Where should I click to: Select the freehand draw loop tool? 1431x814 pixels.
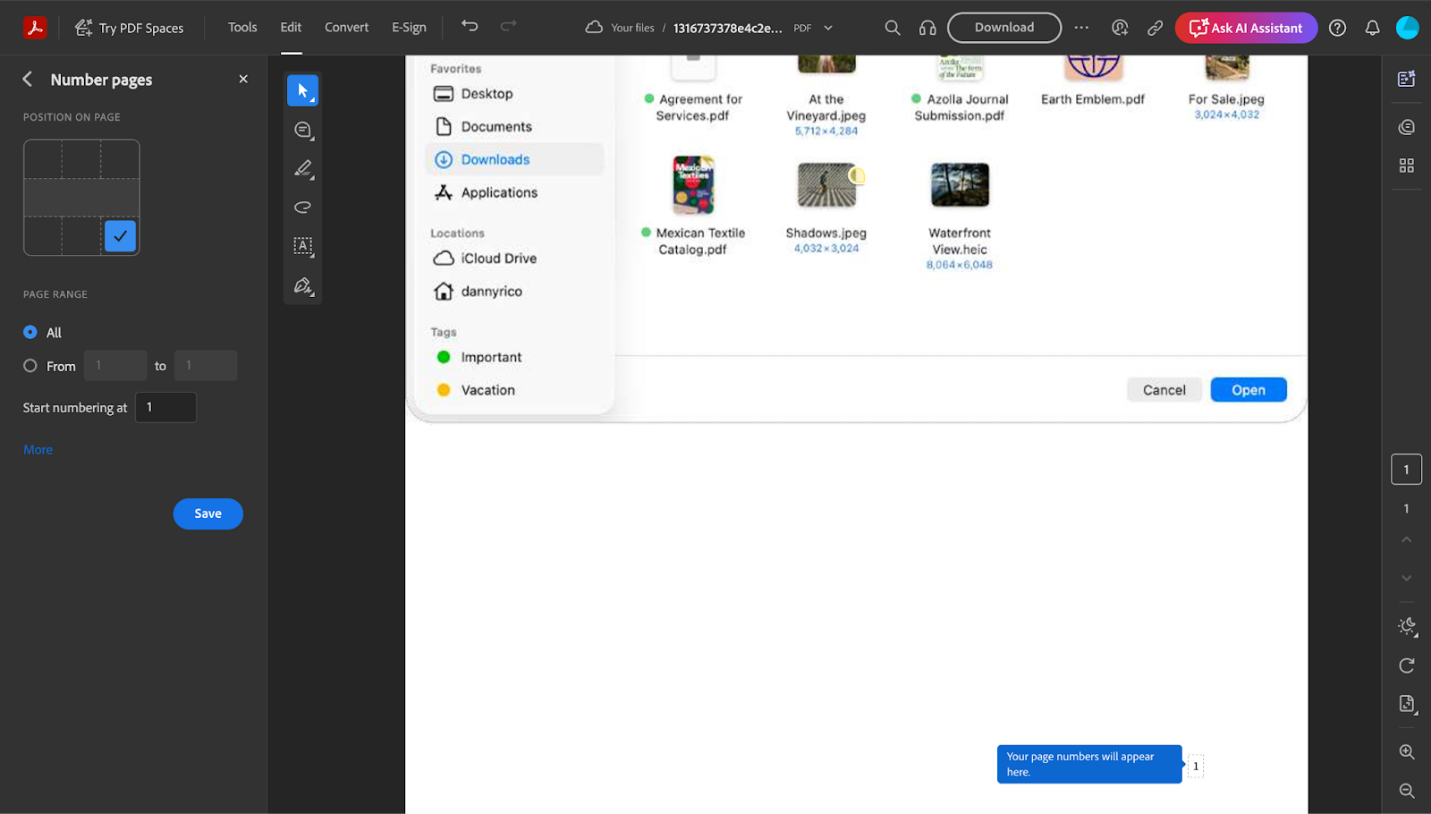pyautogui.click(x=303, y=207)
